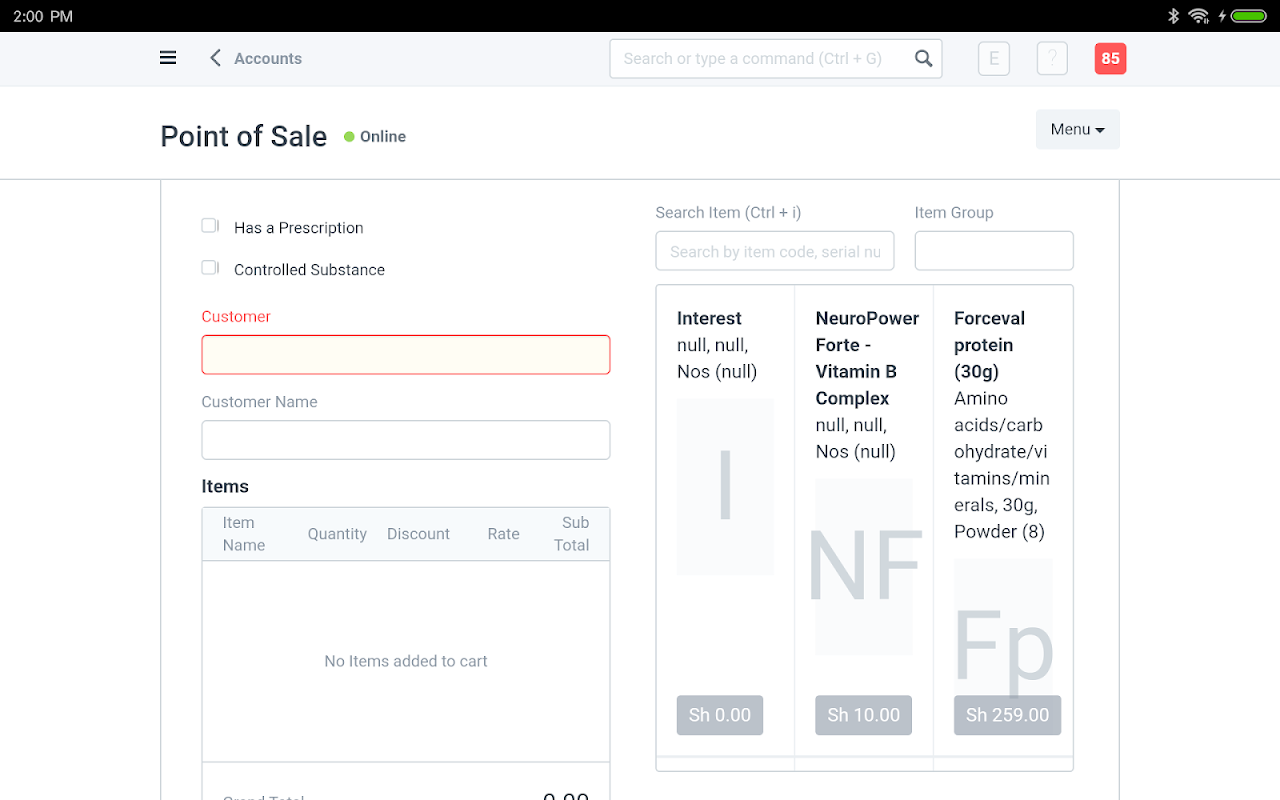Viewport: 1280px width, 800px height.
Task: Open the E user avatar icon
Action: 994,59
